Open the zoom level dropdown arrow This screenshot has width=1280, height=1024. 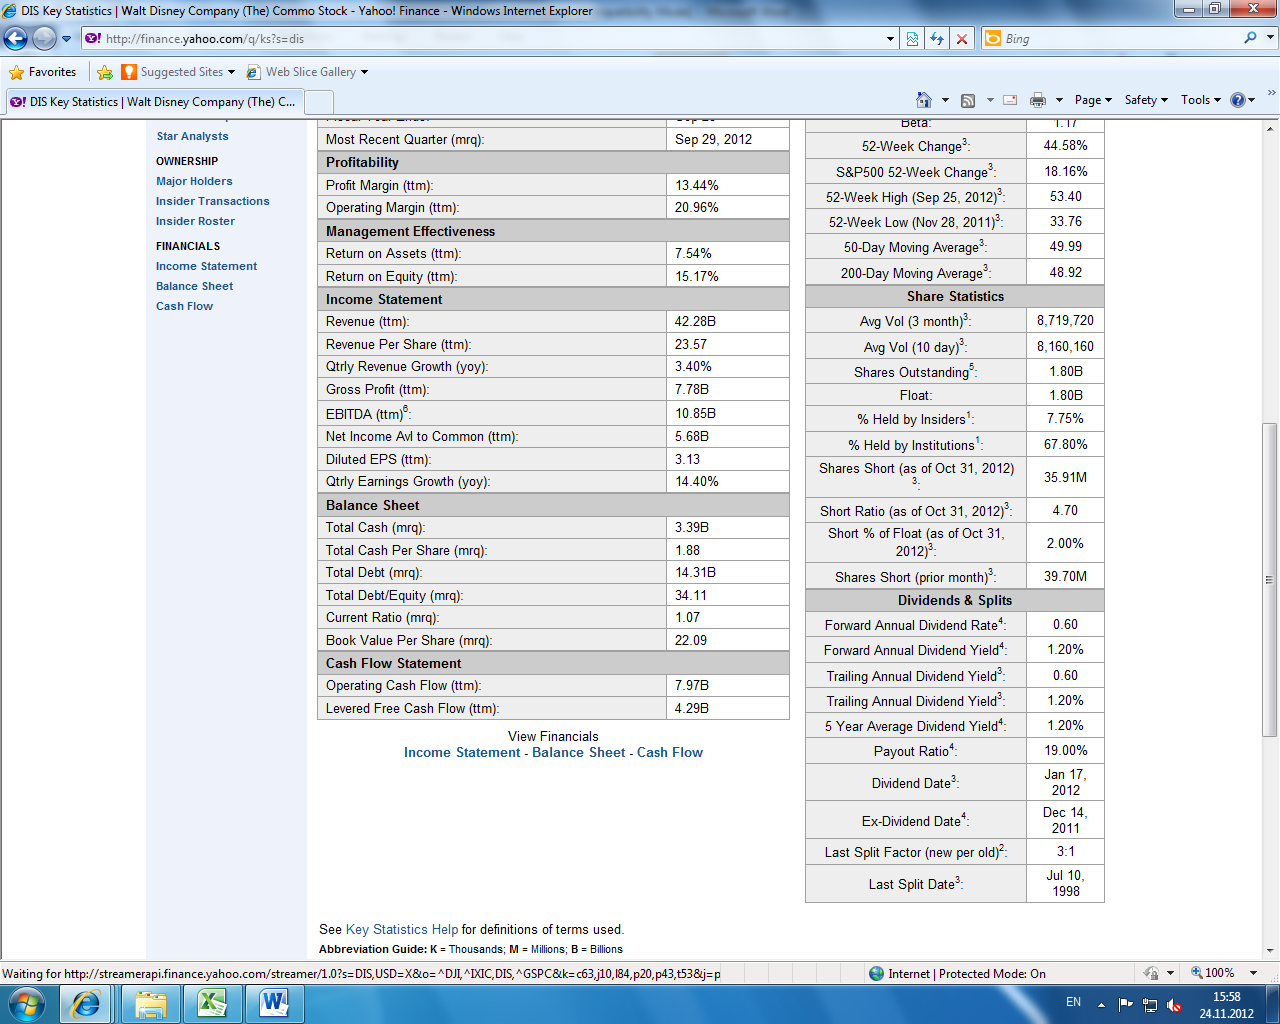1253,973
